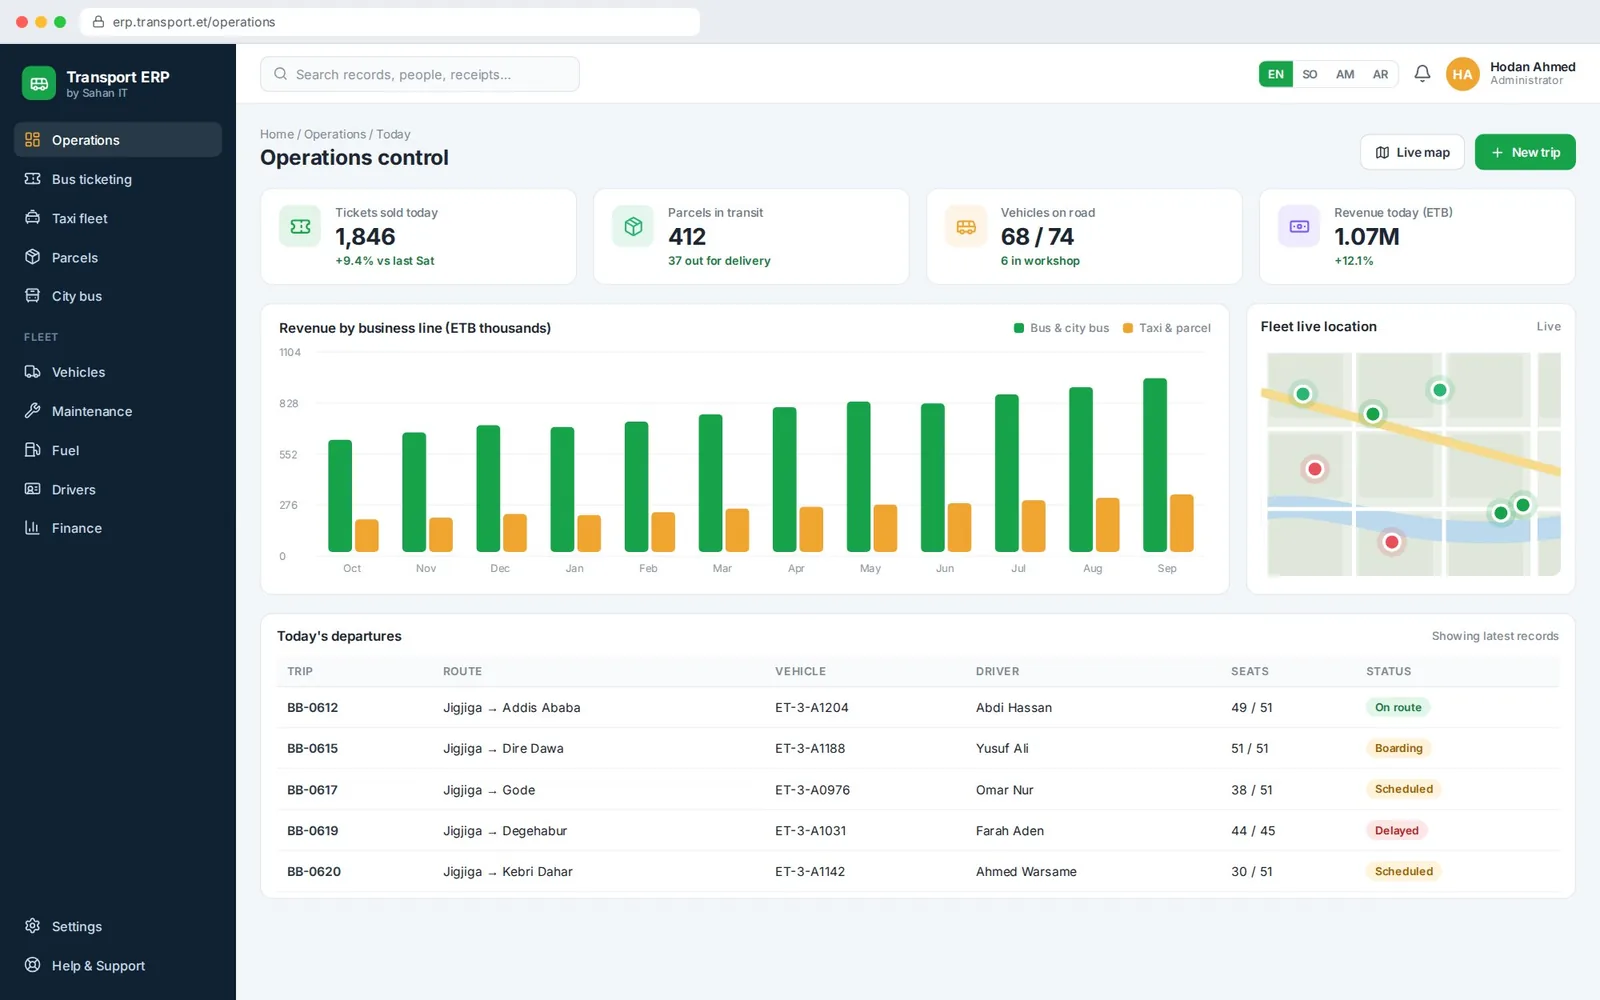Click the Fleet live location map
Image resolution: width=1600 pixels, height=1000 pixels.
click(1414, 464)
